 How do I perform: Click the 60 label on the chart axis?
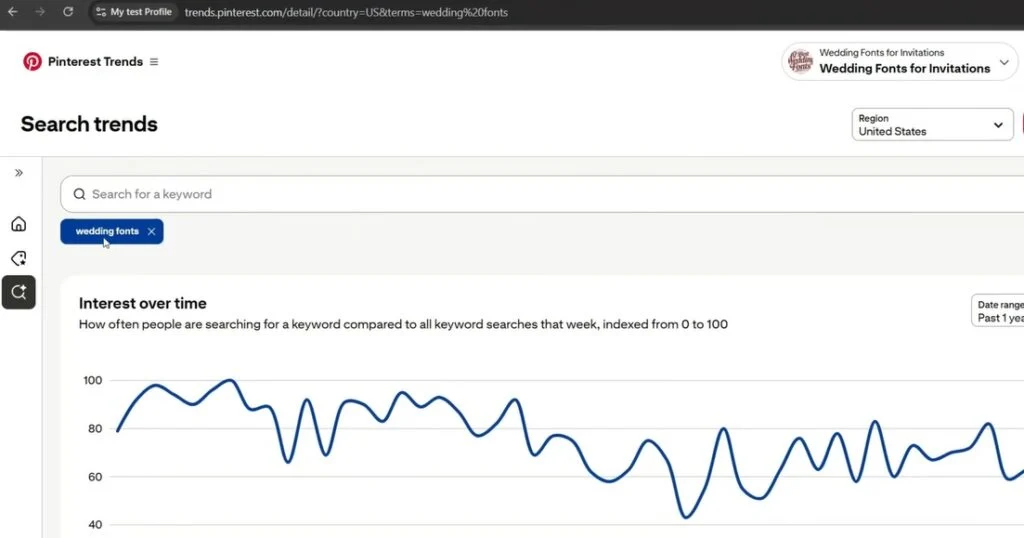pyautogui.click(x=95, y=477)
